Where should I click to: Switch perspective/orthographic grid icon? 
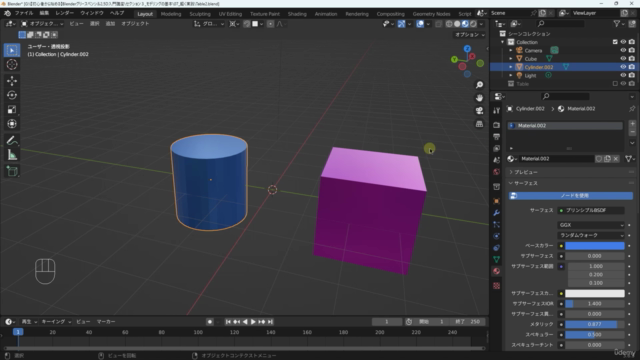click(479, 124)
